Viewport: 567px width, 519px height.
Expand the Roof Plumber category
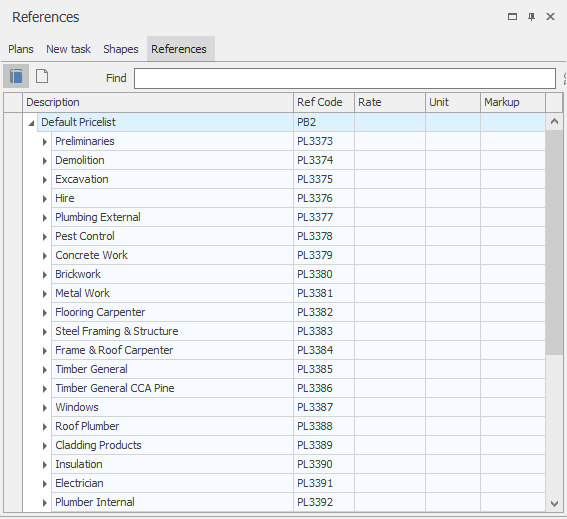[44, 427]
